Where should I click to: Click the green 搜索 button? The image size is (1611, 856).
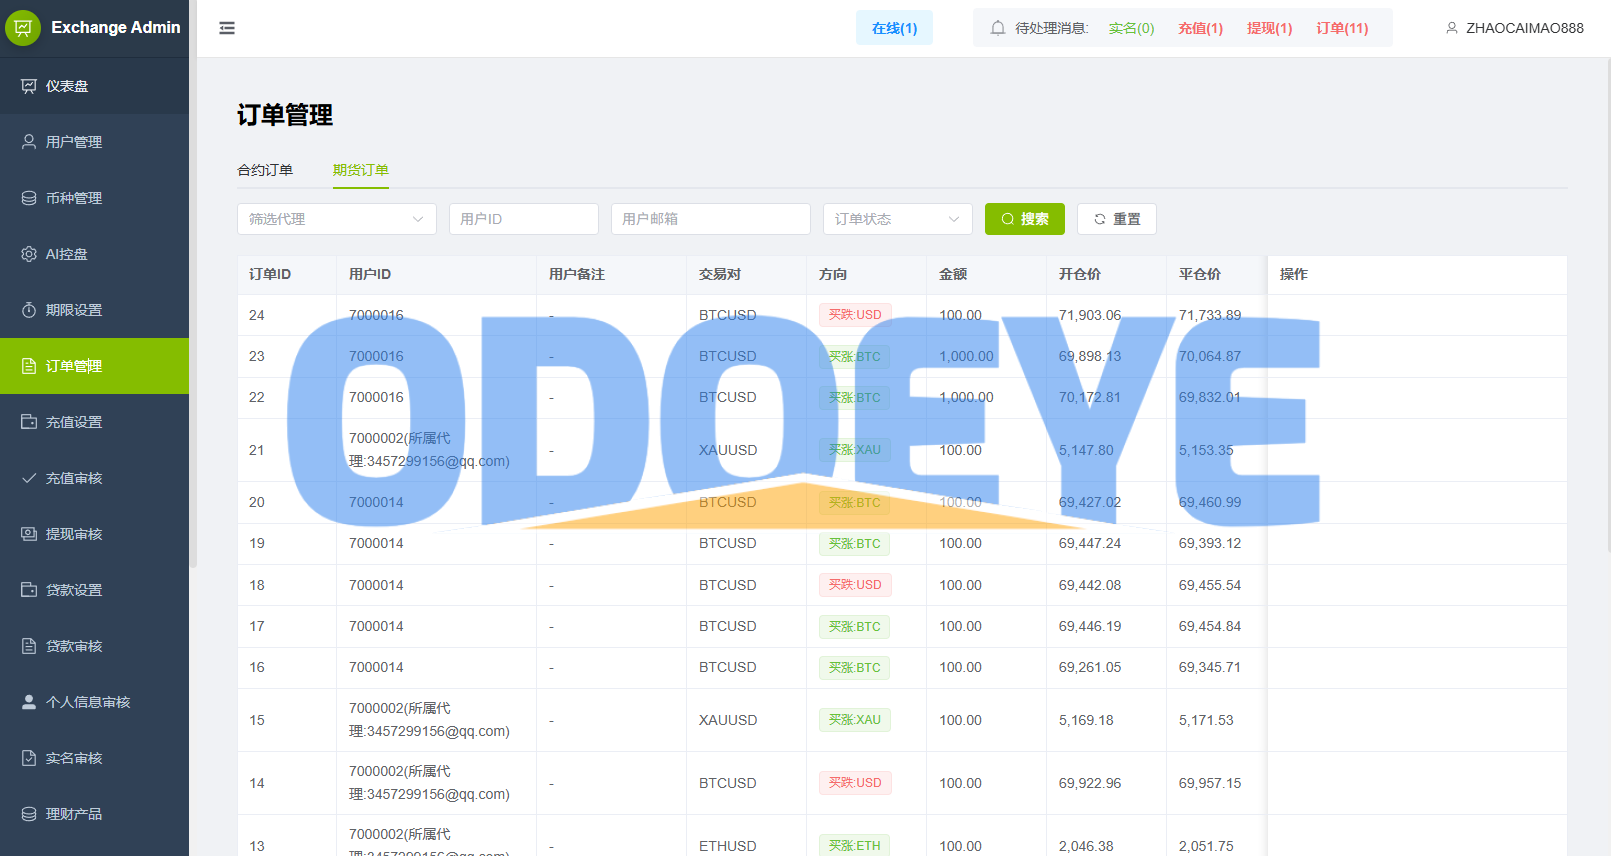(1024, 219)
